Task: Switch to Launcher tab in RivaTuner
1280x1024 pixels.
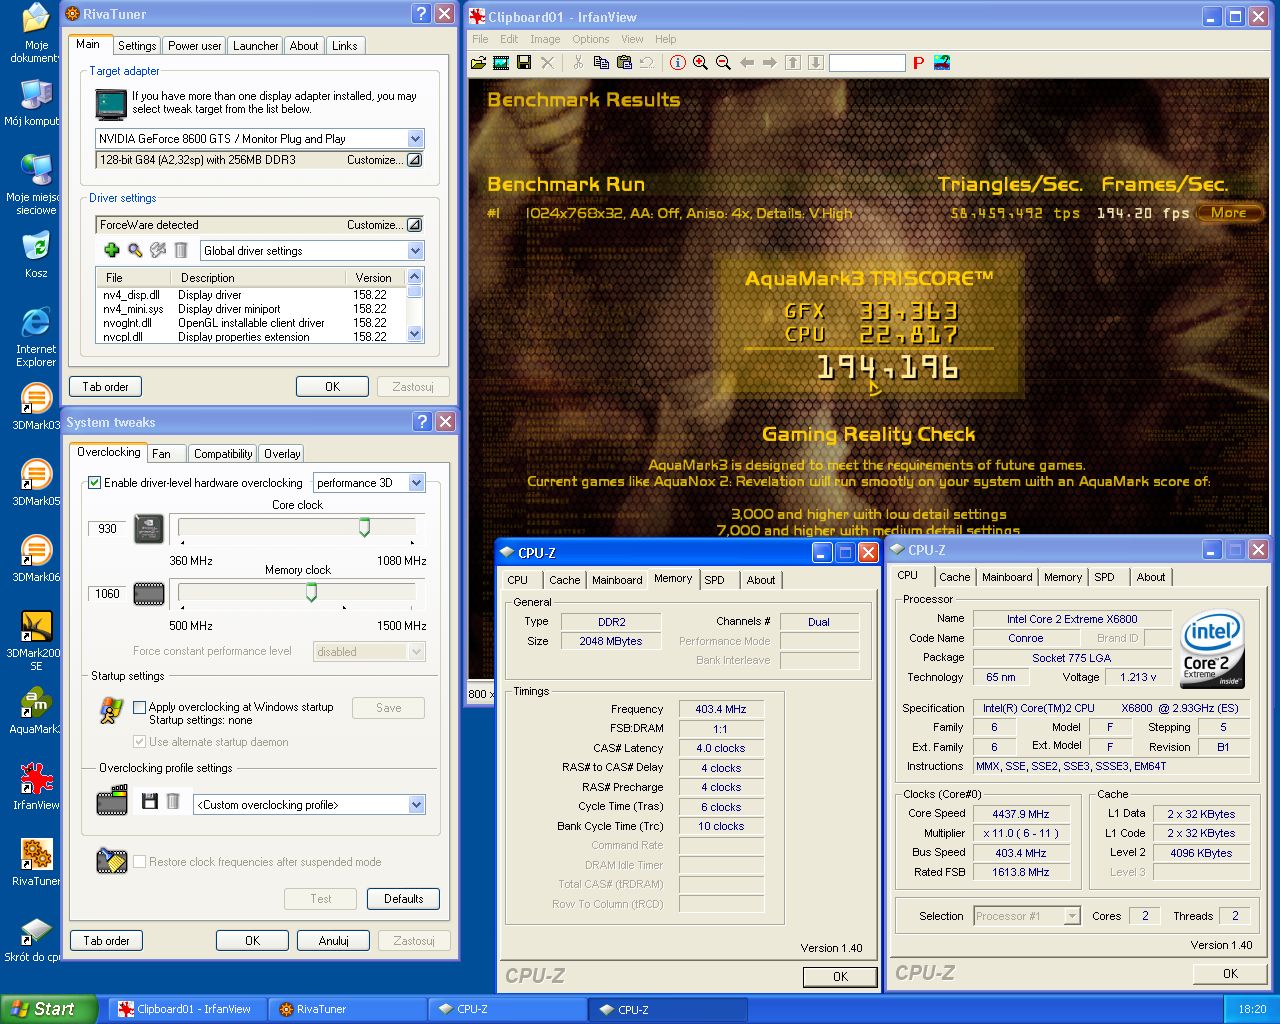Action: [255, 46]
